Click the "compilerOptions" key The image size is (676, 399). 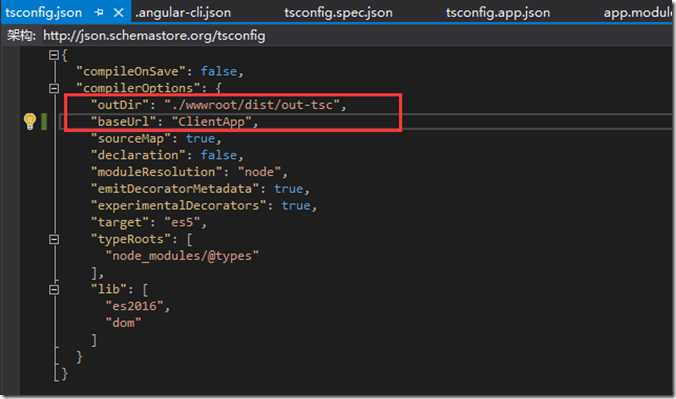click(x=138, y=88)
